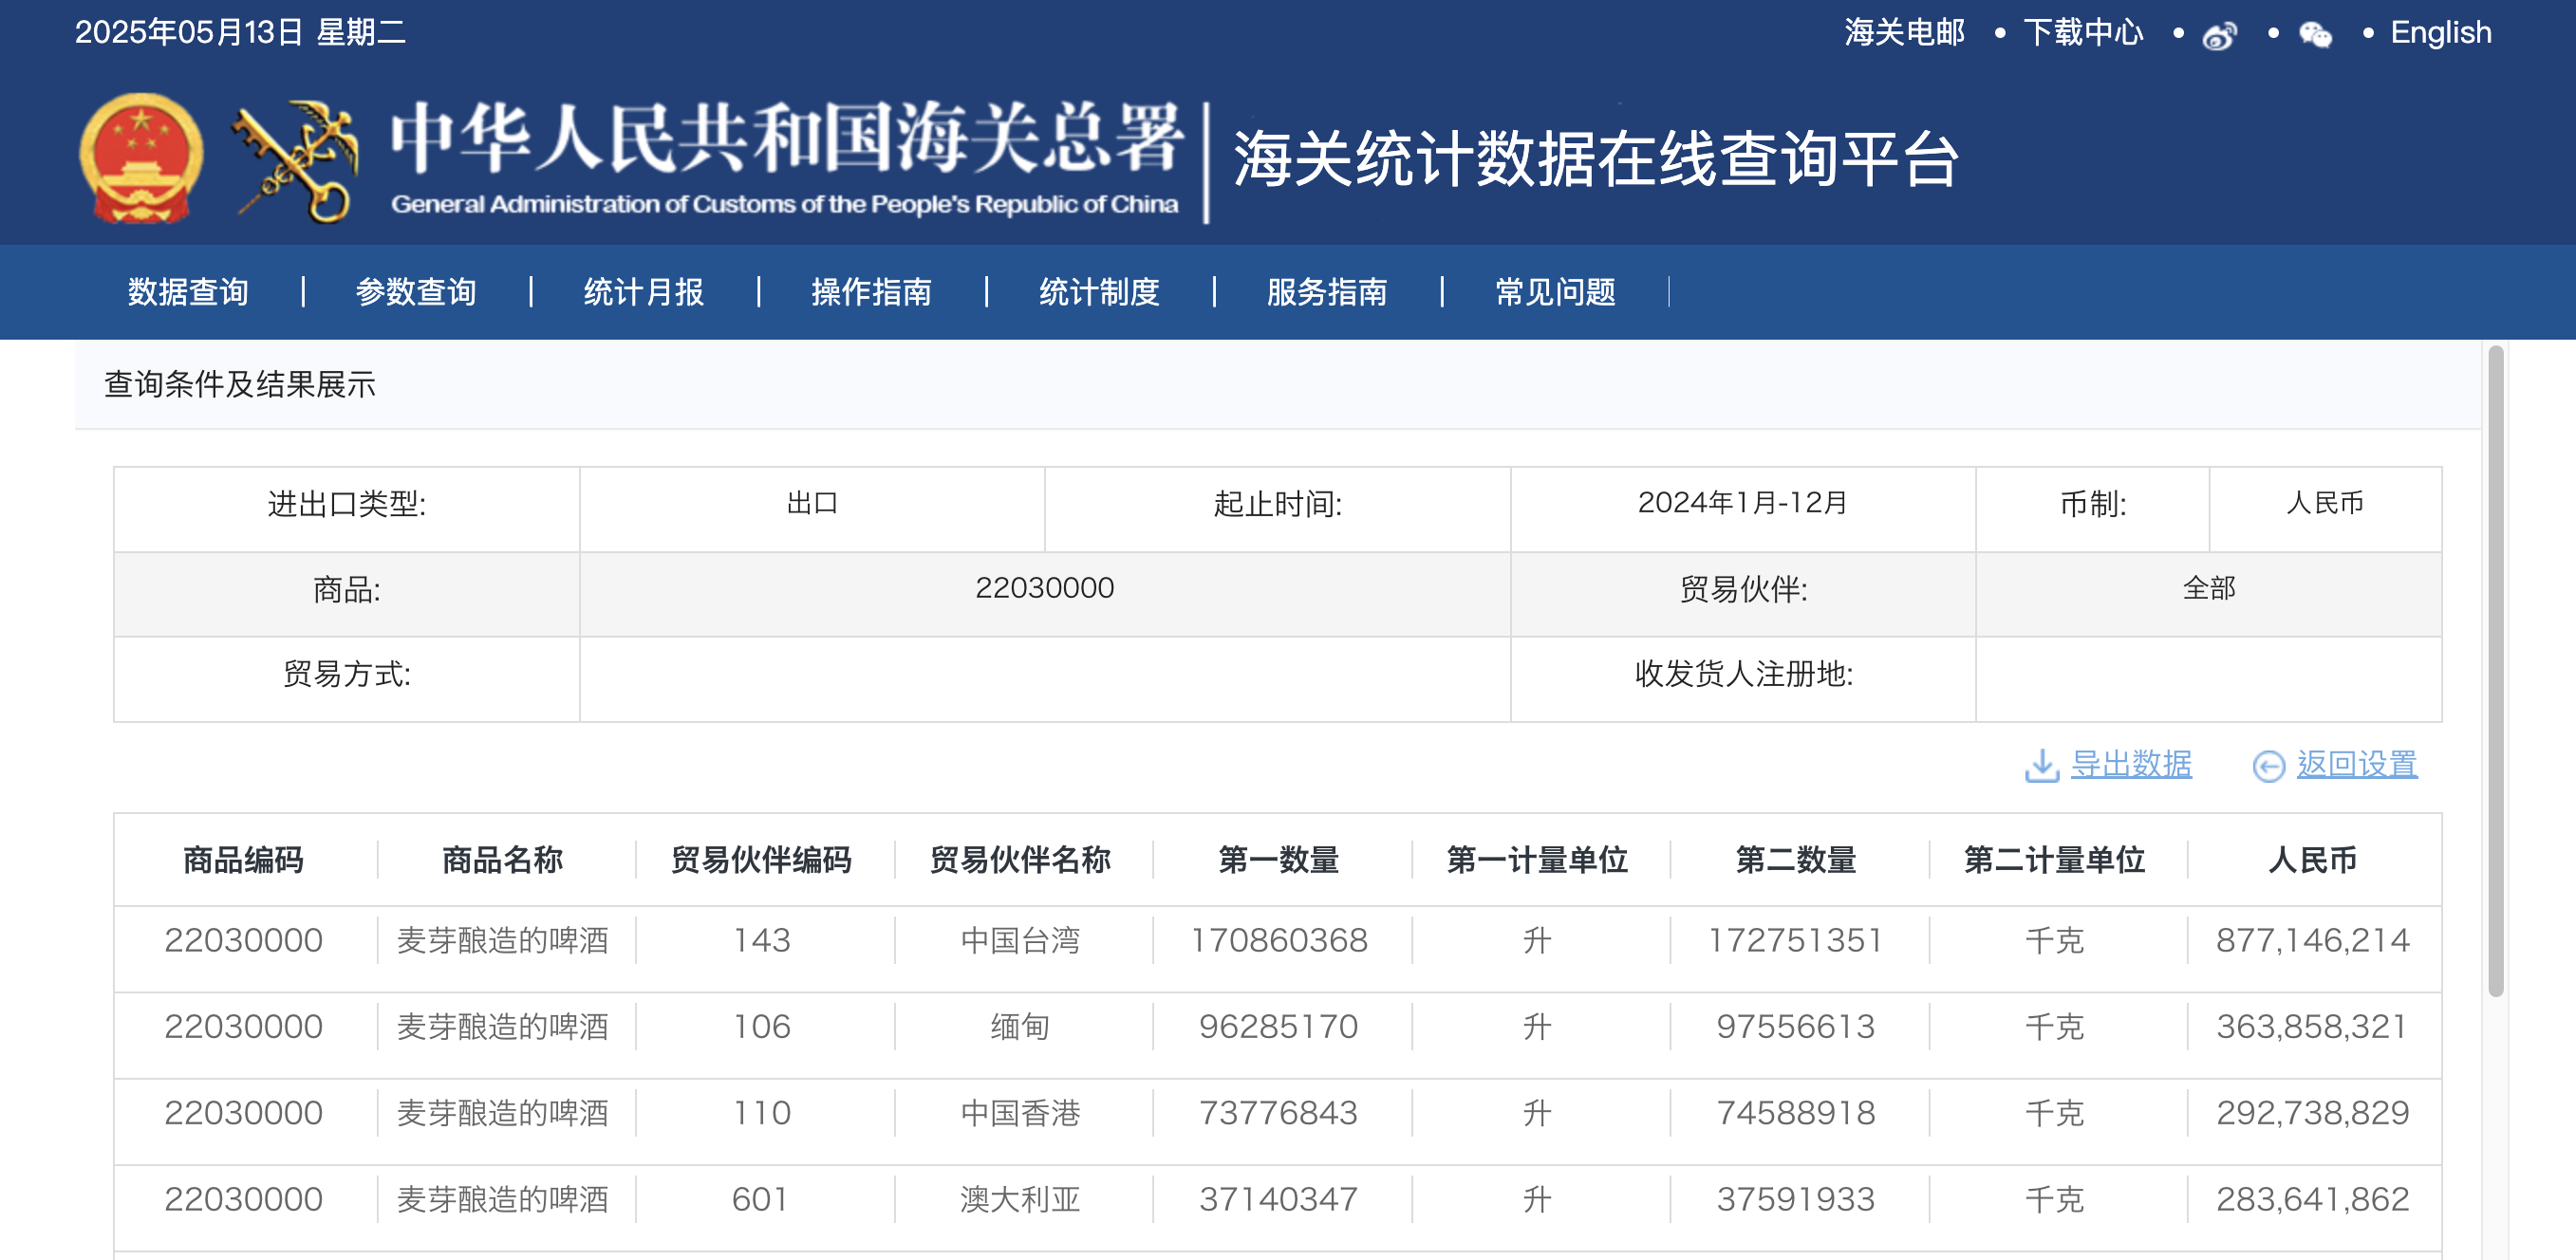Click the 人民币 column header
Viewport: 2576px width, 1260px height.
[x=2312, y=860]
